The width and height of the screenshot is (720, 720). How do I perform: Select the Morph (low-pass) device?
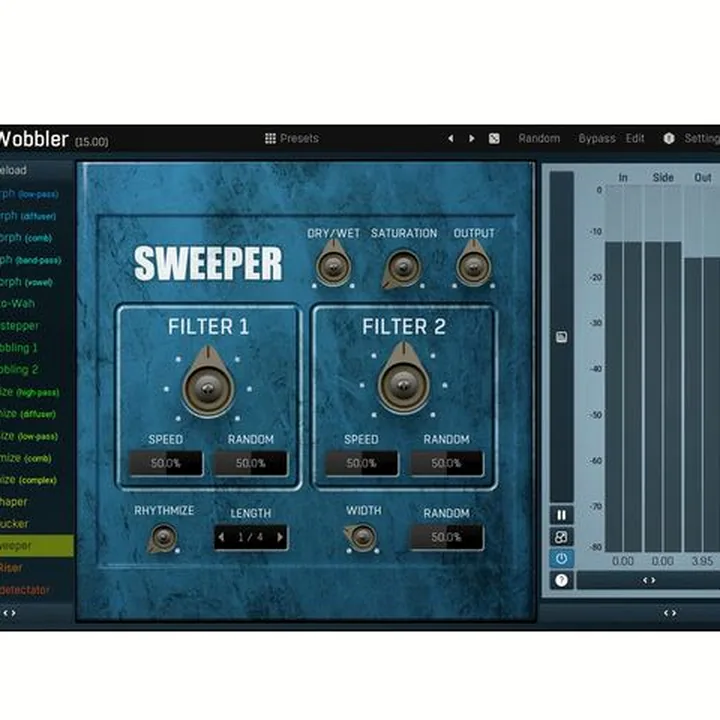[37, 194]
